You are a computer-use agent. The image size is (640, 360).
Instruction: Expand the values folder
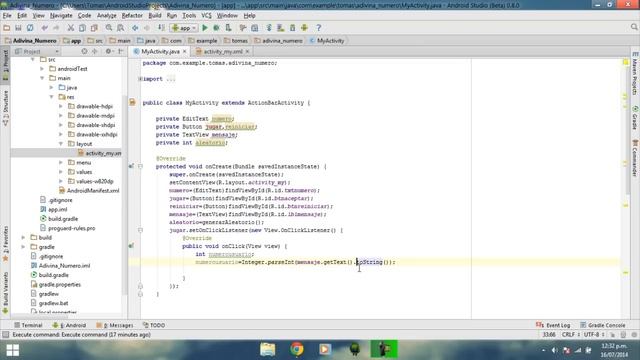61,172
